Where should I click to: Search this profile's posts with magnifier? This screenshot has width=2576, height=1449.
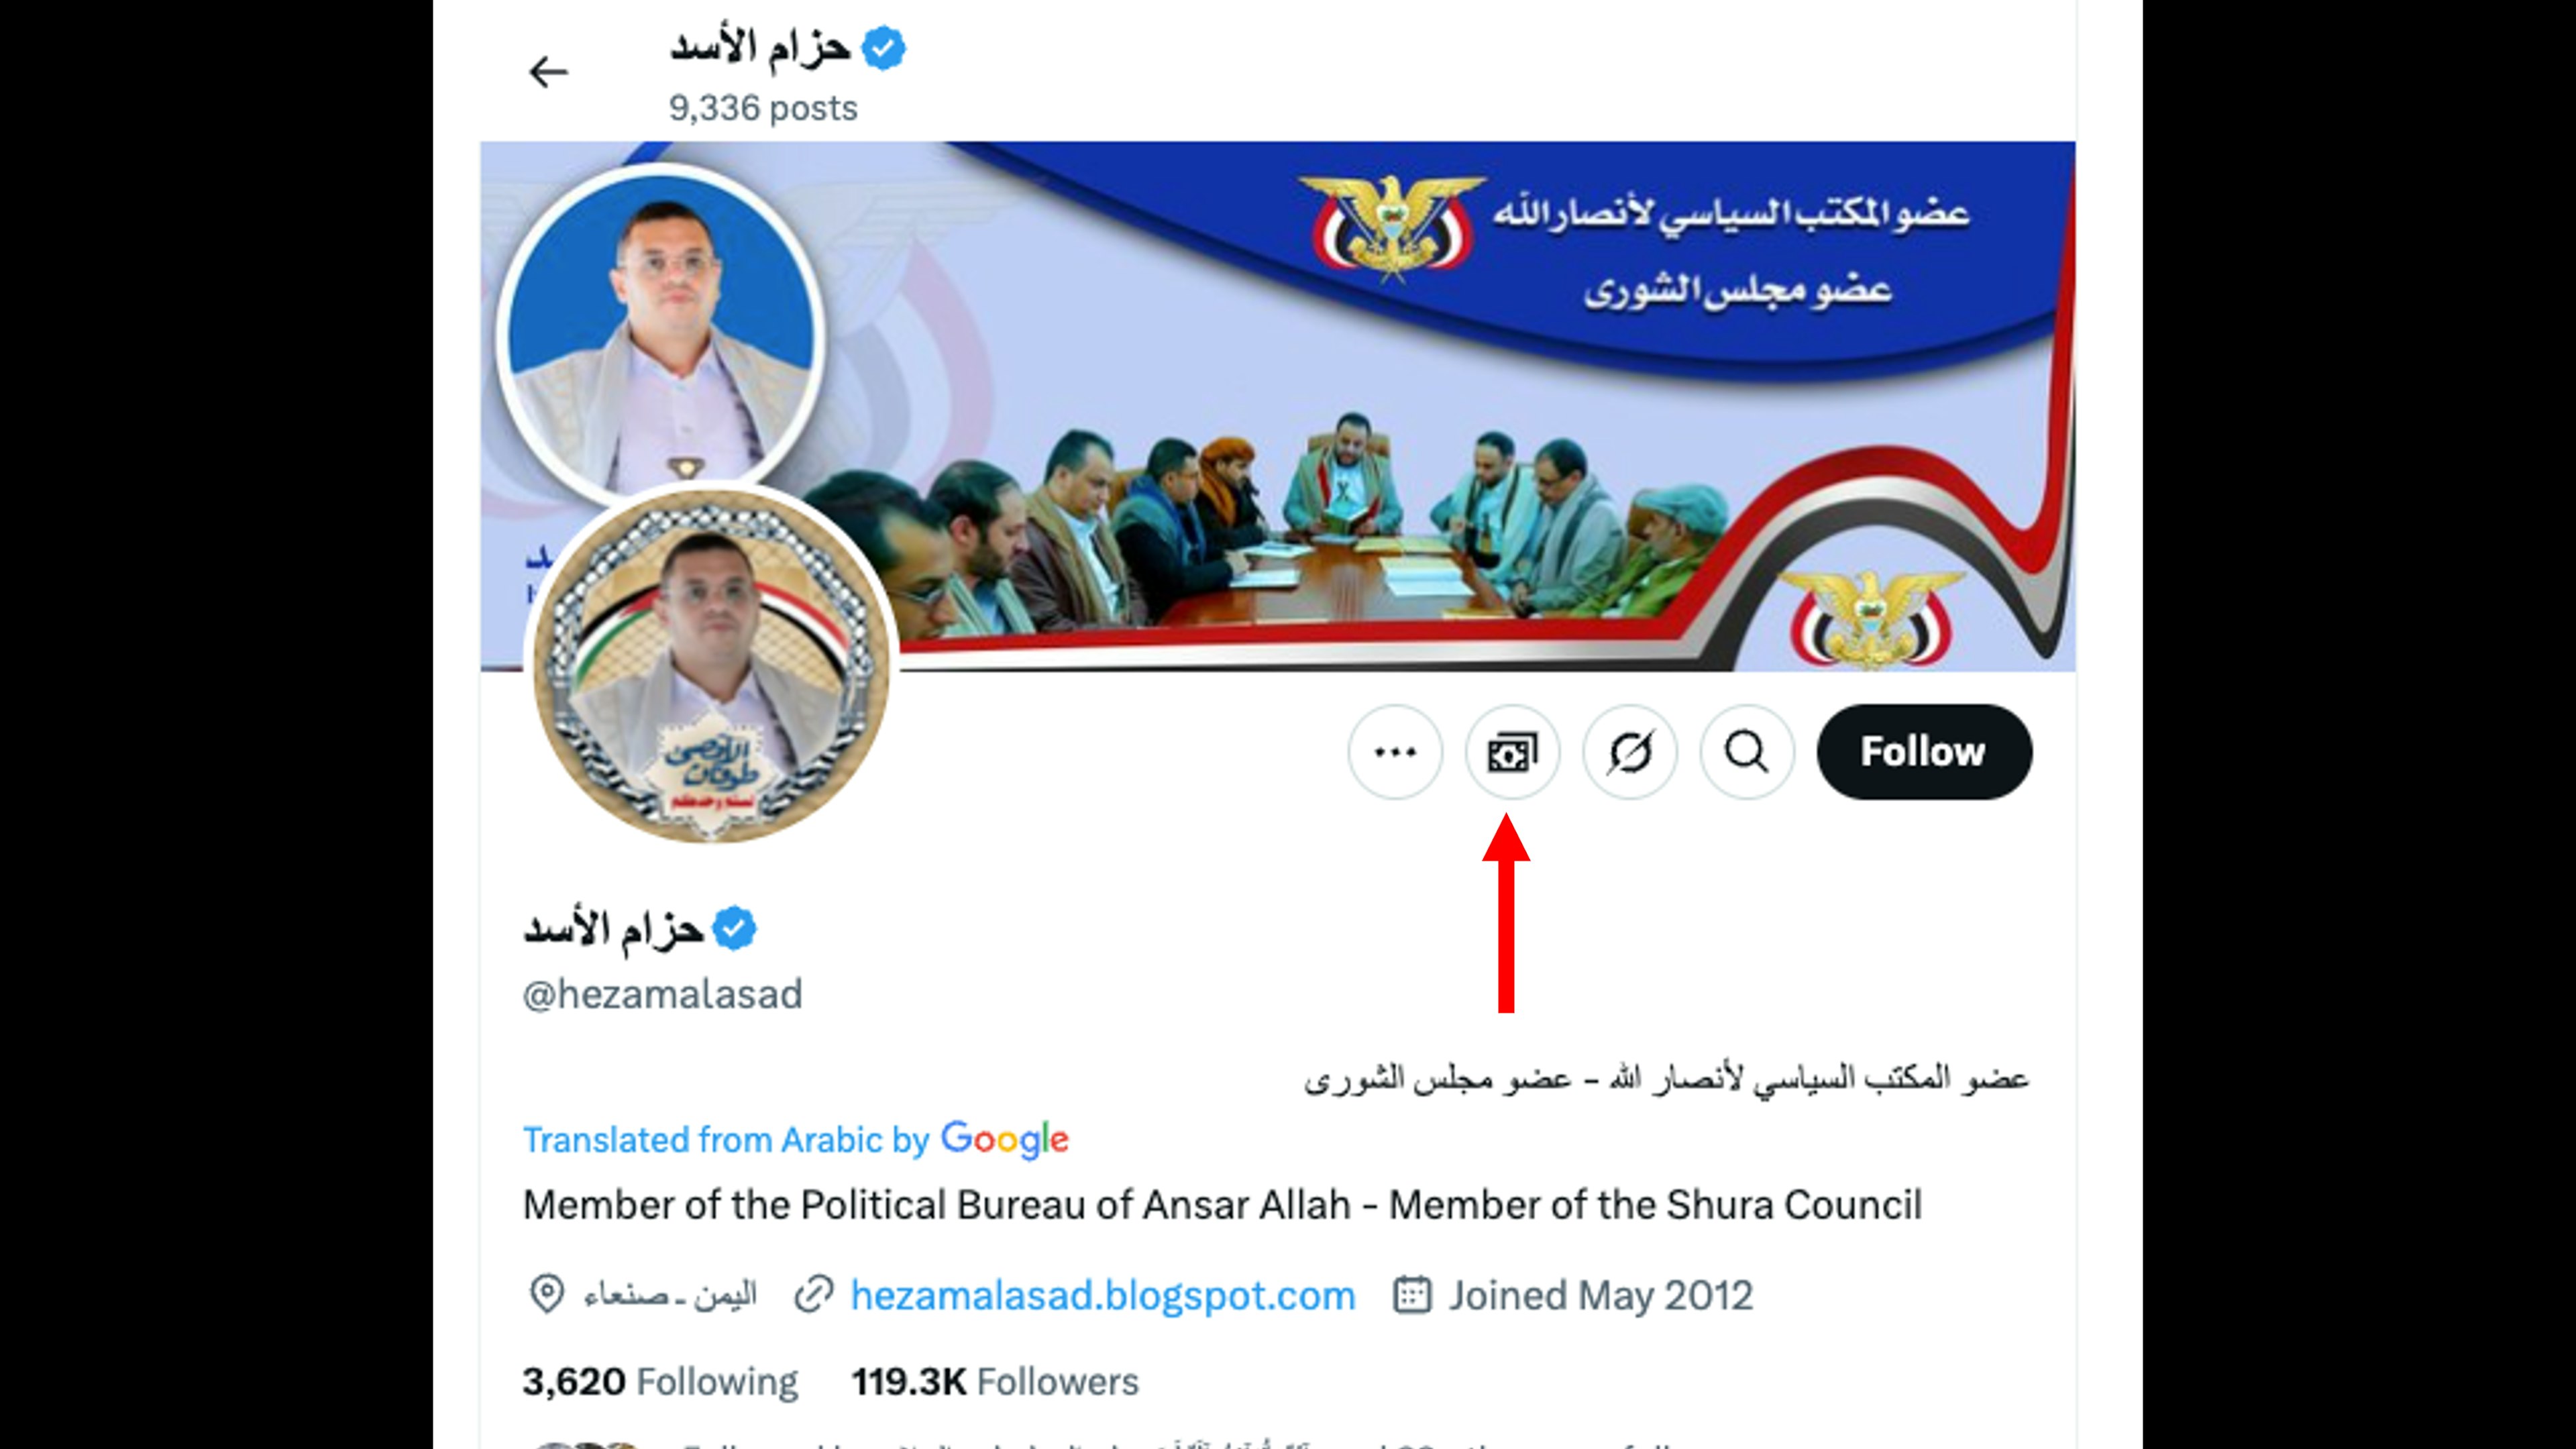coord(1747,752)
